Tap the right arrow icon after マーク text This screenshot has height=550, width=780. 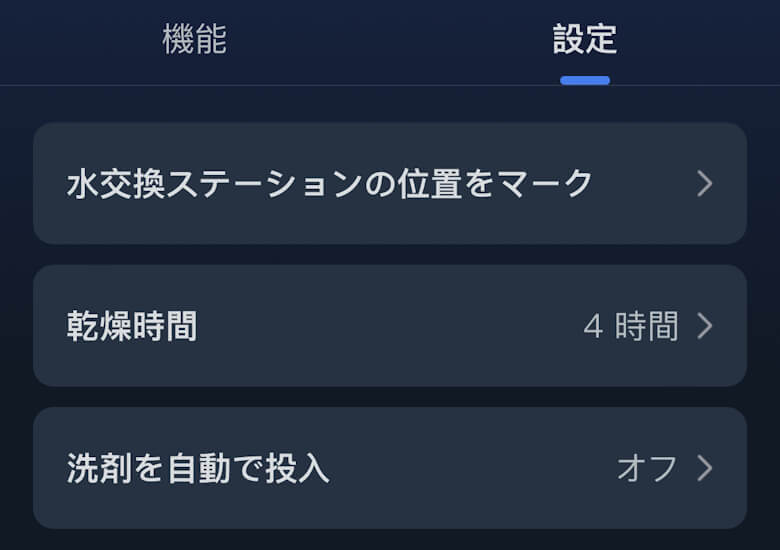tap(705, 184)
